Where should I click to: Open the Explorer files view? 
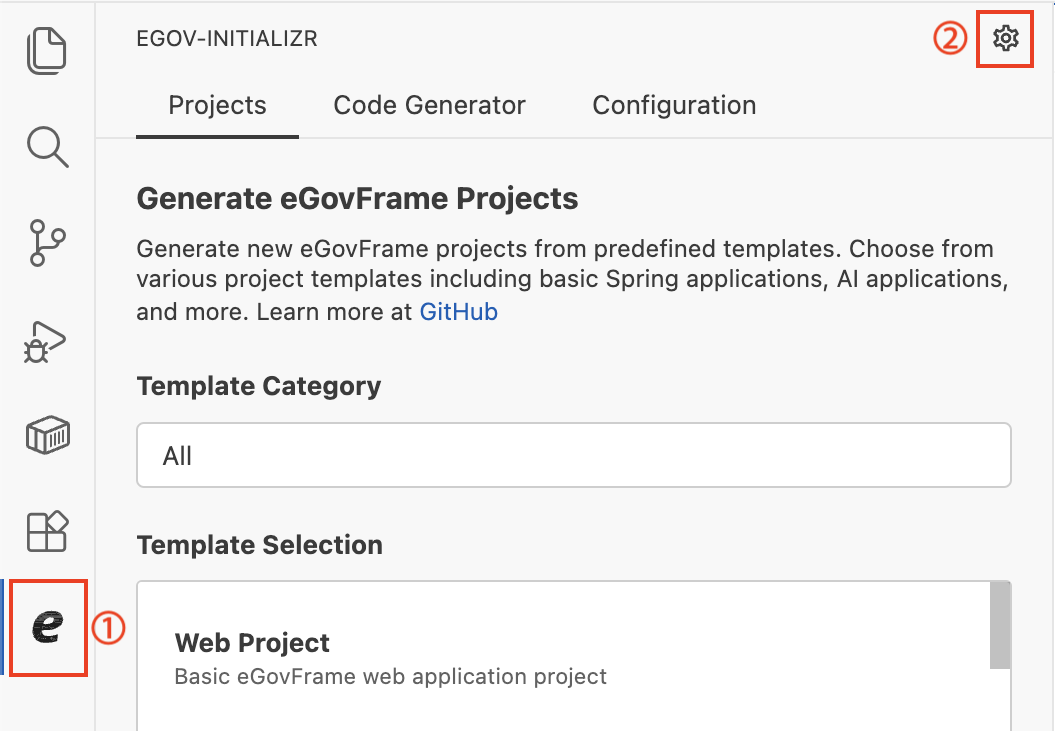(47, 51)
